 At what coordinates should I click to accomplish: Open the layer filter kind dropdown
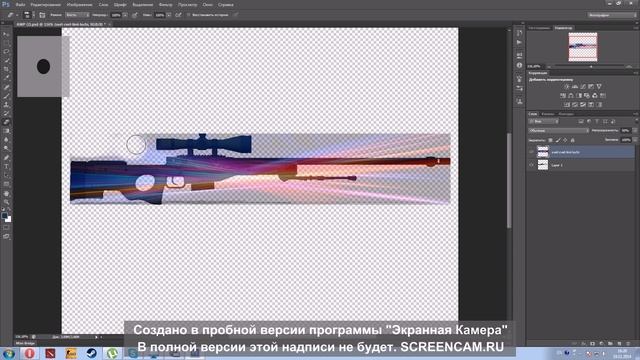[544, 122]
